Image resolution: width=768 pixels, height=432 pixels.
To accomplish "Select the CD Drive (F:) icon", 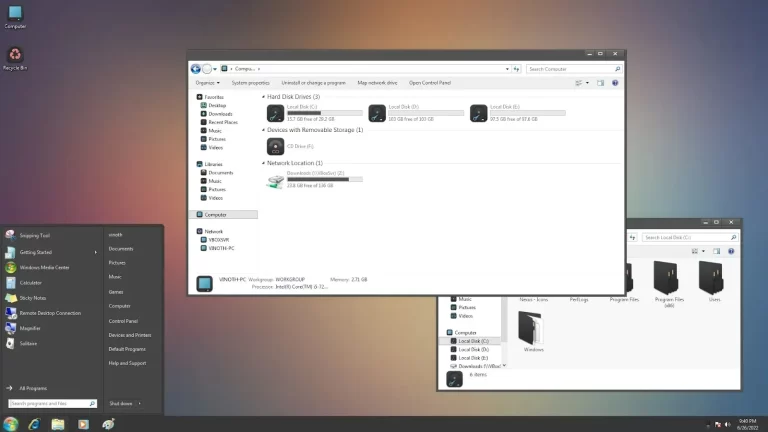I will pos(275,146).
